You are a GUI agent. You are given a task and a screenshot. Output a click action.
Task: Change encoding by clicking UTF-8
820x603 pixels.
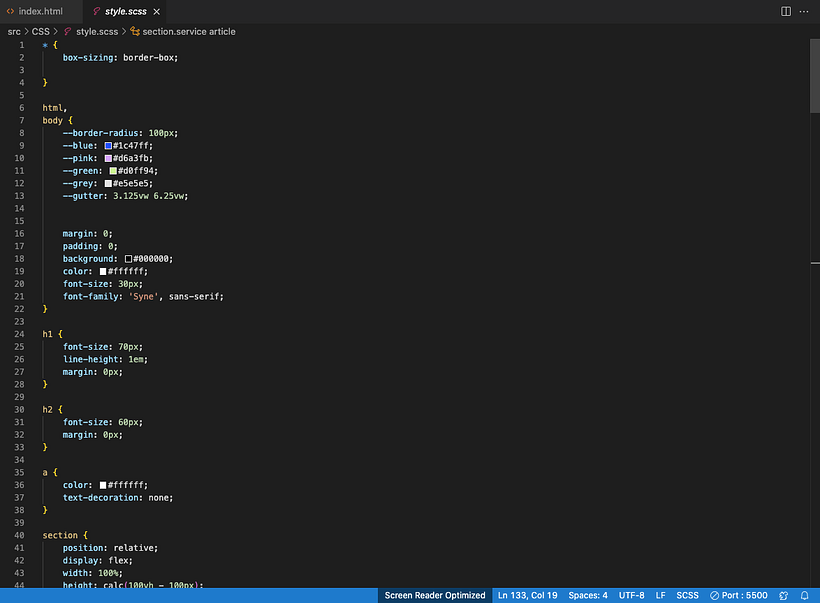point(631,594)
